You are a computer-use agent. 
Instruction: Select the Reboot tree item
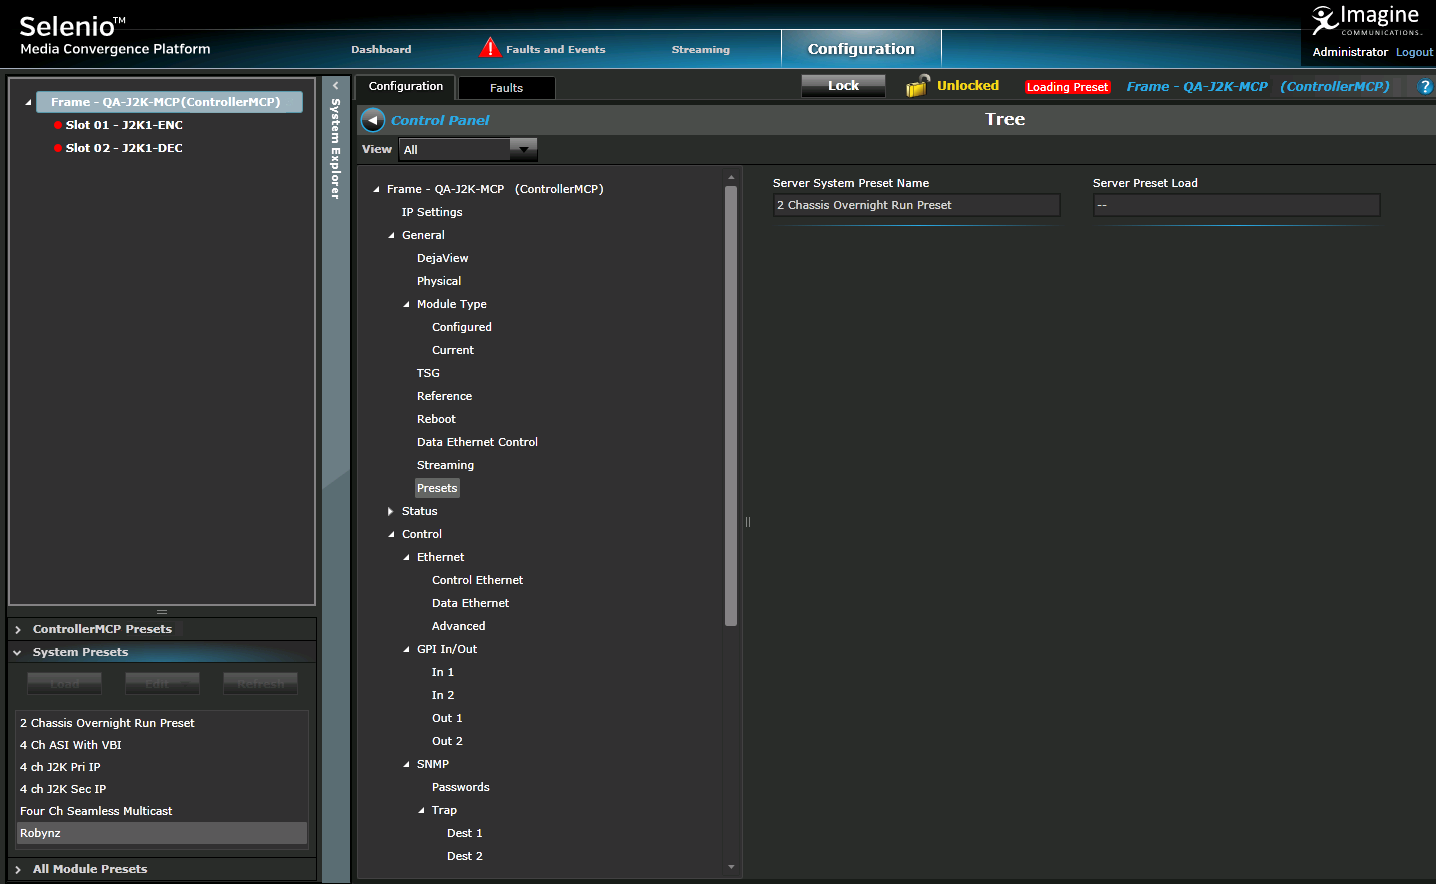pyautogui.click(x=436, y=419)
